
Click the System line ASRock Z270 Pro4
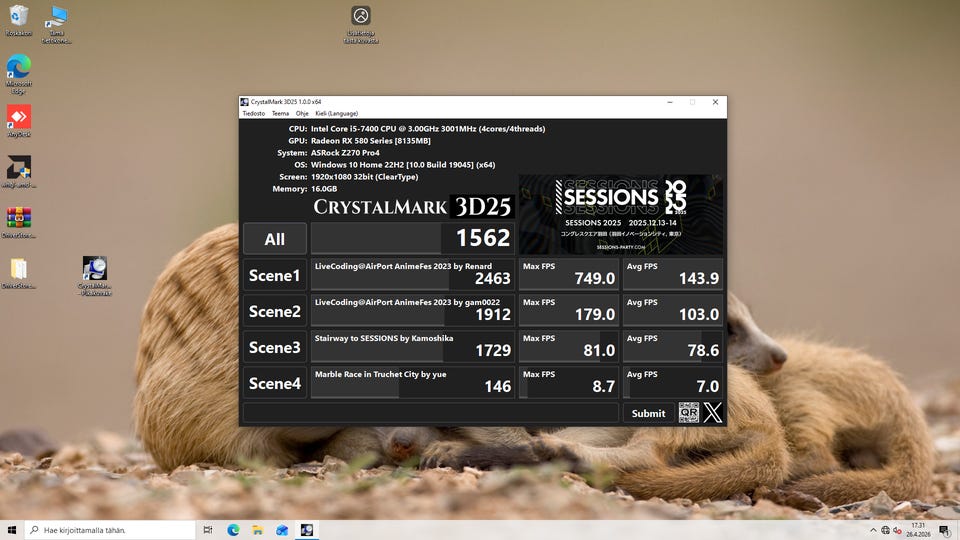(x=345, y=152)
